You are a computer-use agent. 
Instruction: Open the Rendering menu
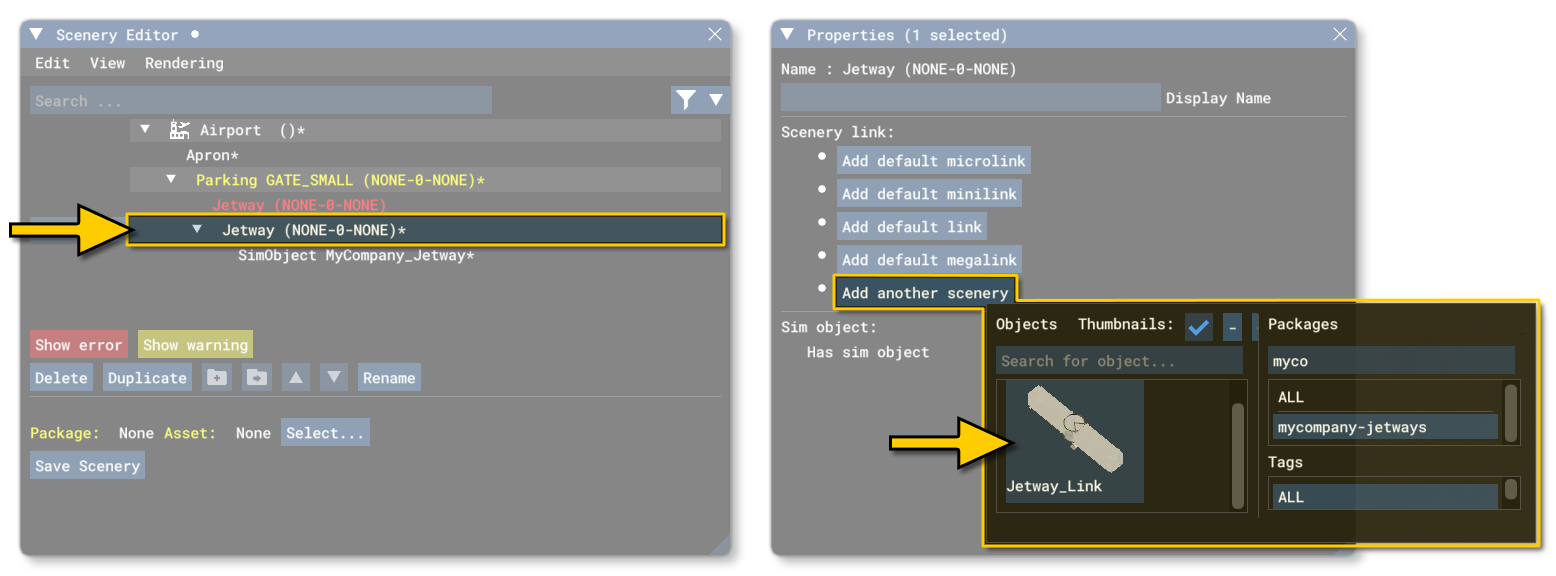tap(183, 63)
